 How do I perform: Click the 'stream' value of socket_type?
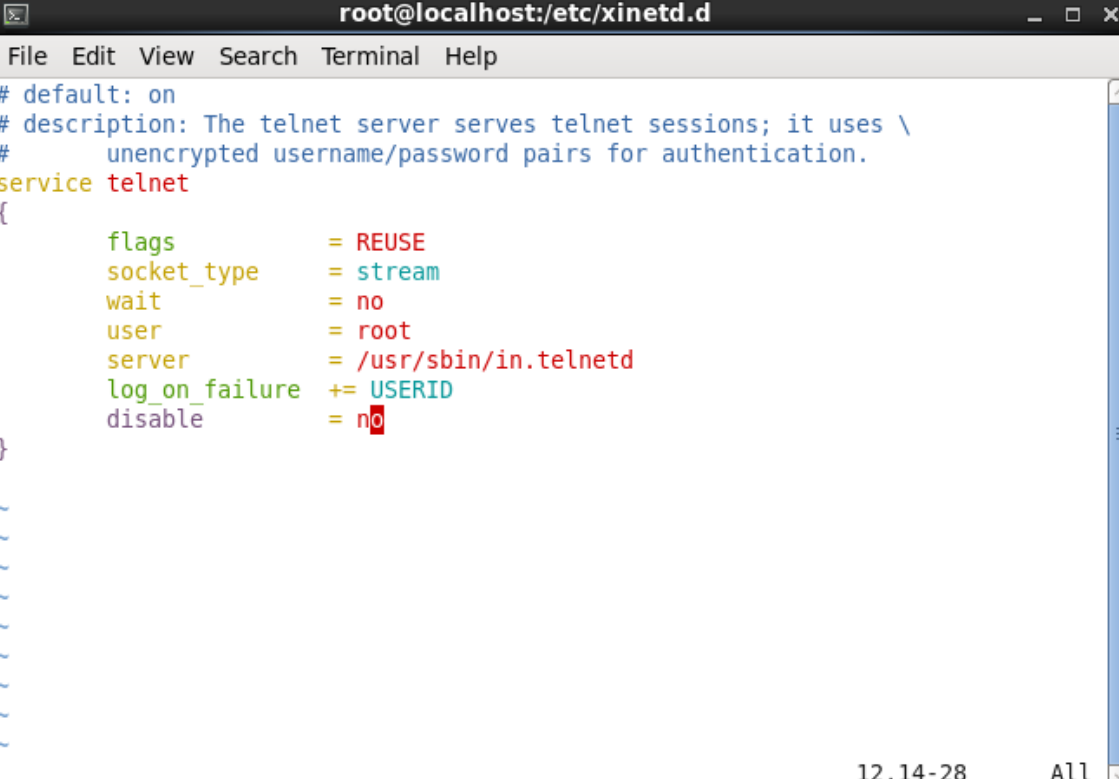pos(398,272)
